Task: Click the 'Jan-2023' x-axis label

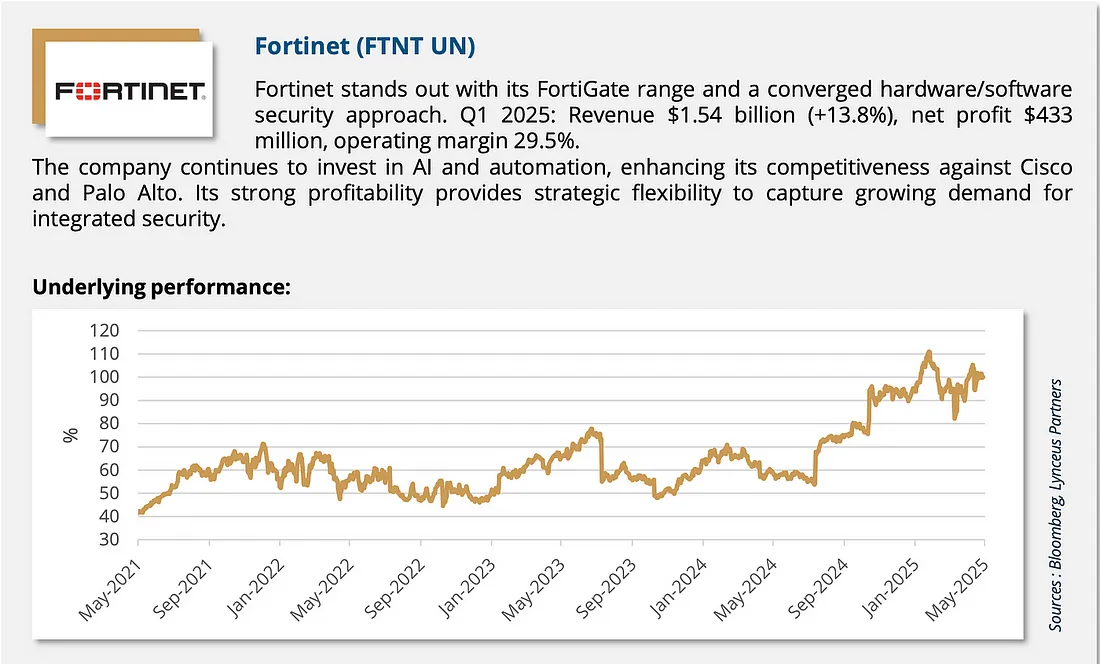Action: pyautogui.click(x=469, y=587)
